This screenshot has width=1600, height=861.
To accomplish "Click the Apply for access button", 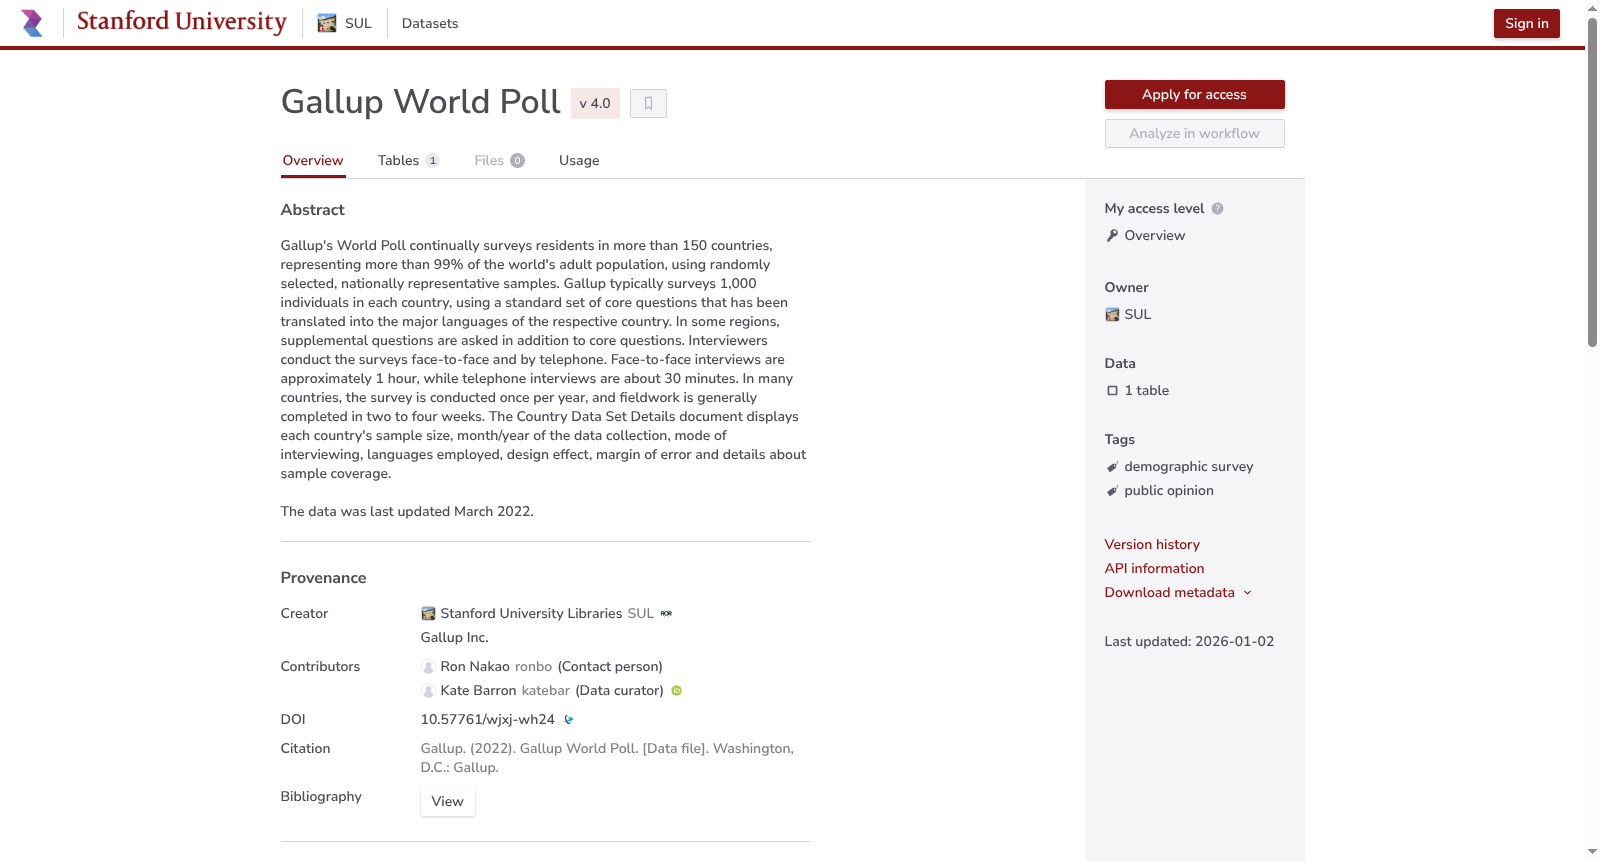I will tap(1194, 94).
